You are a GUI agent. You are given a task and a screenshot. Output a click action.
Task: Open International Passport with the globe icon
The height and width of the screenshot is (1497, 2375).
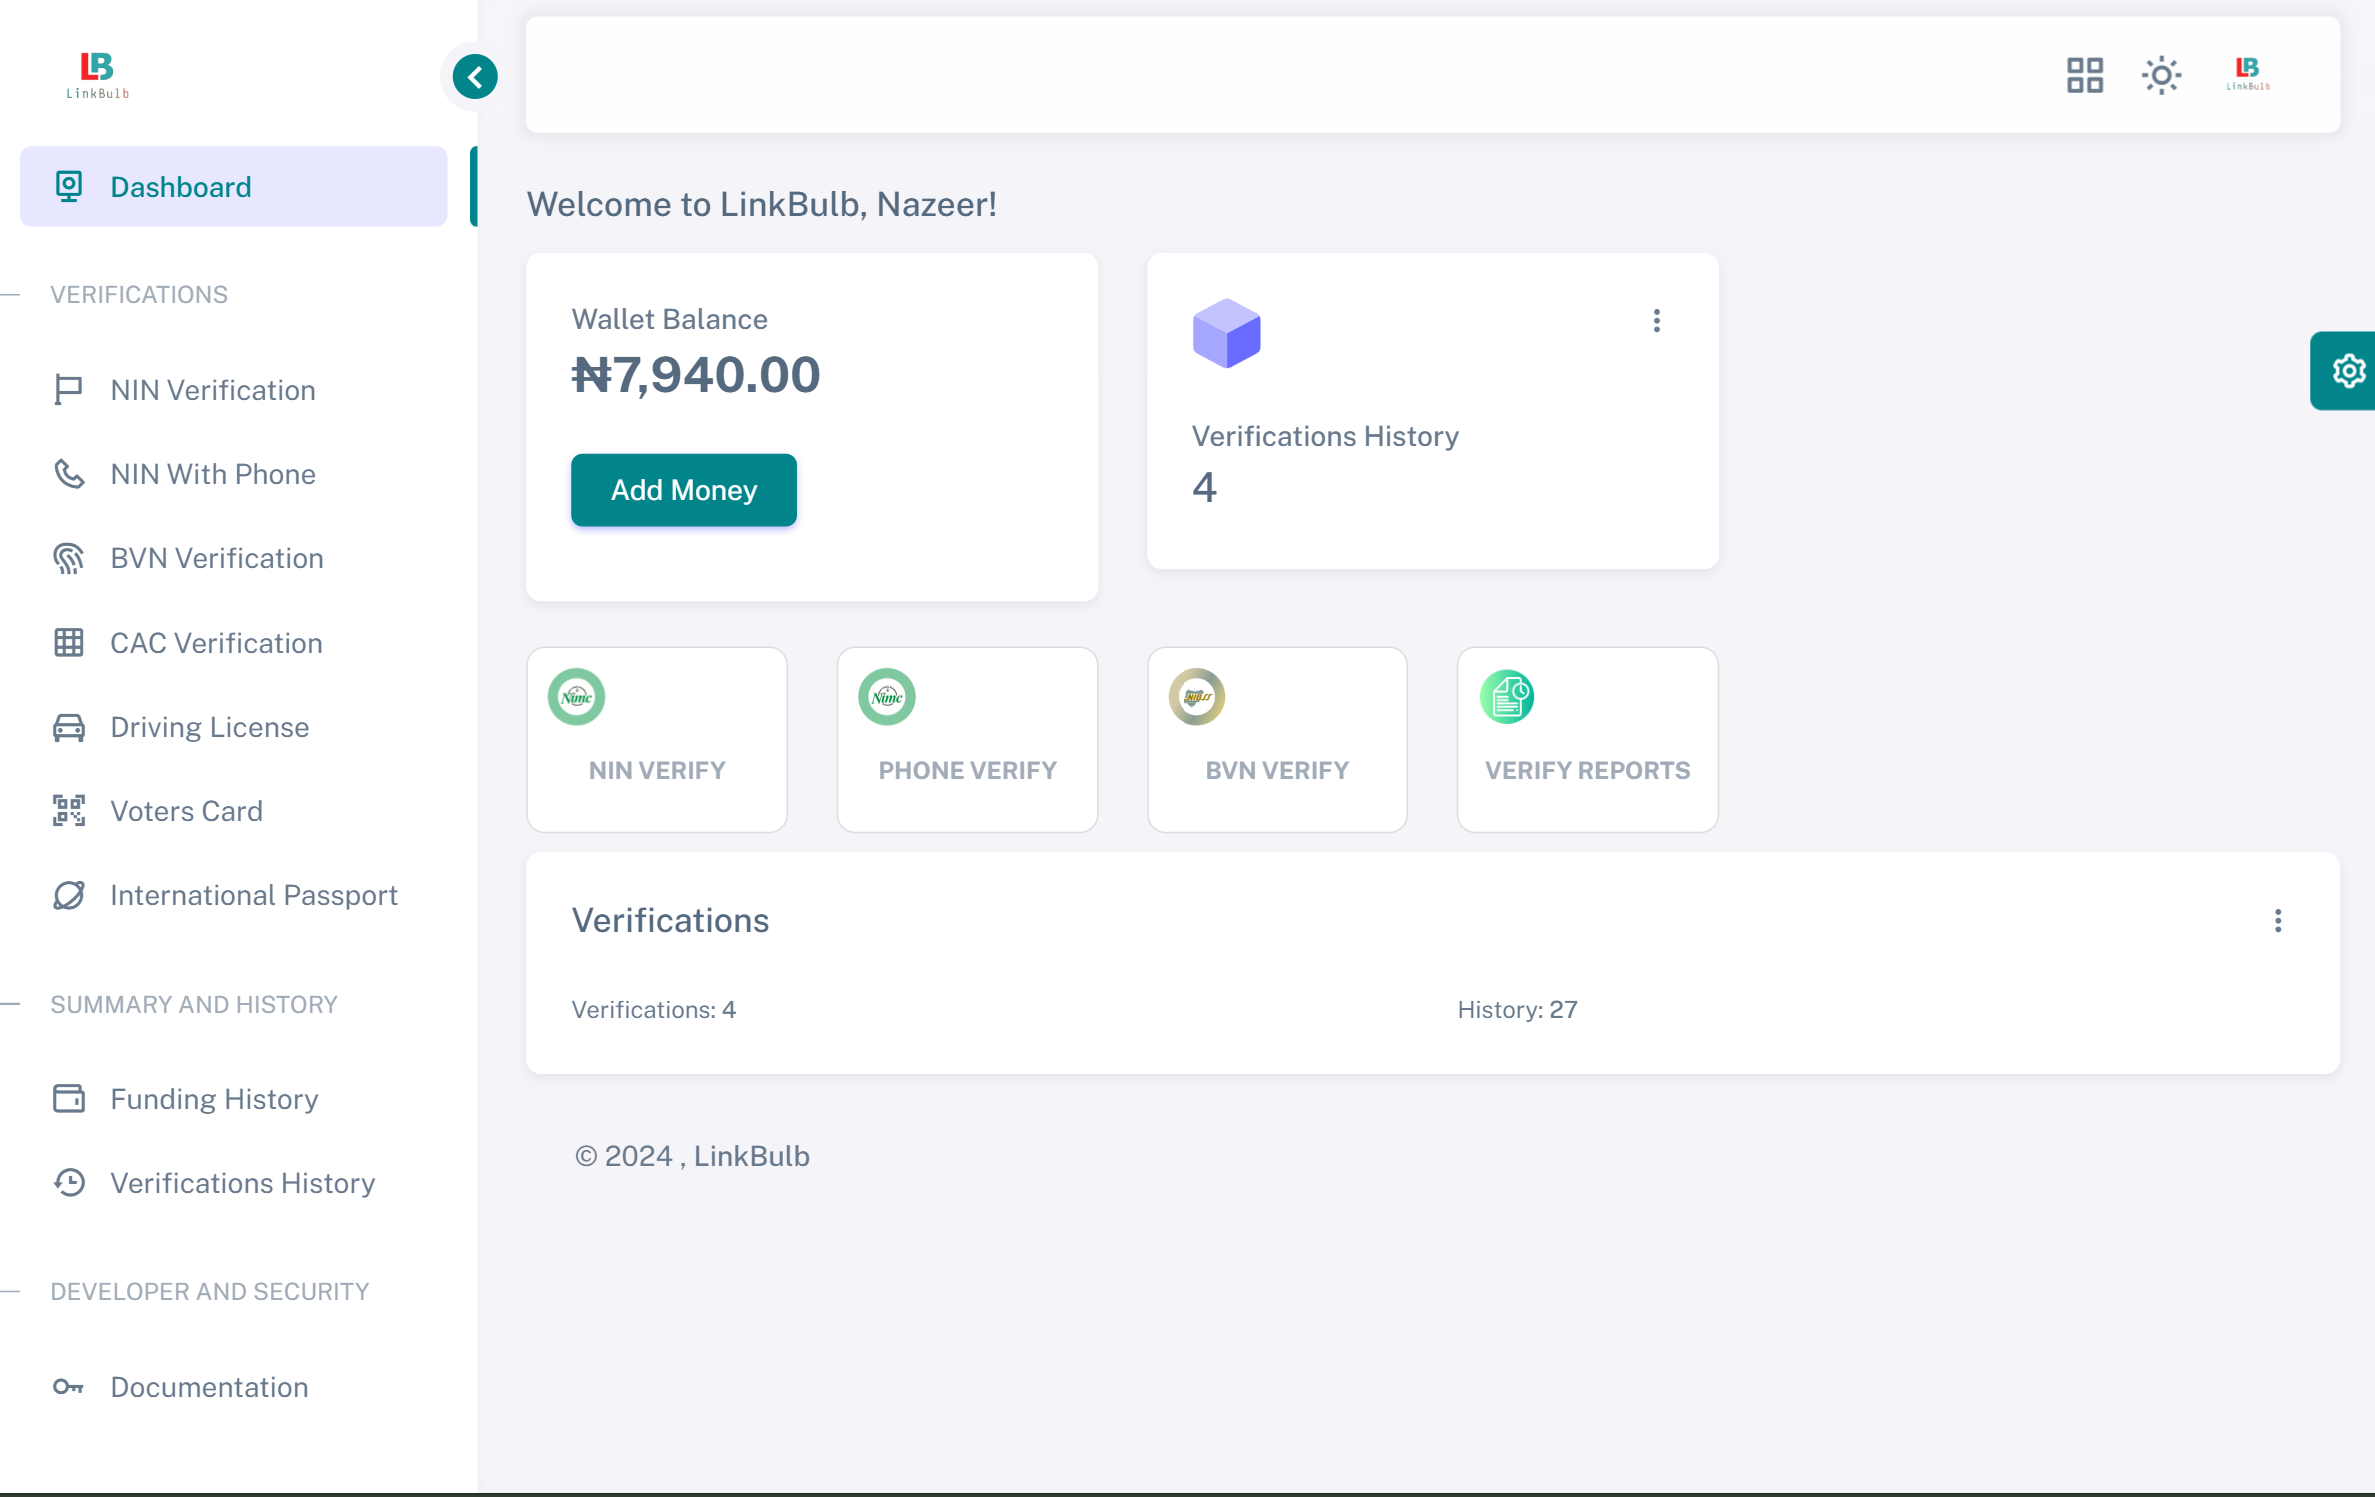tap(68, 895)
